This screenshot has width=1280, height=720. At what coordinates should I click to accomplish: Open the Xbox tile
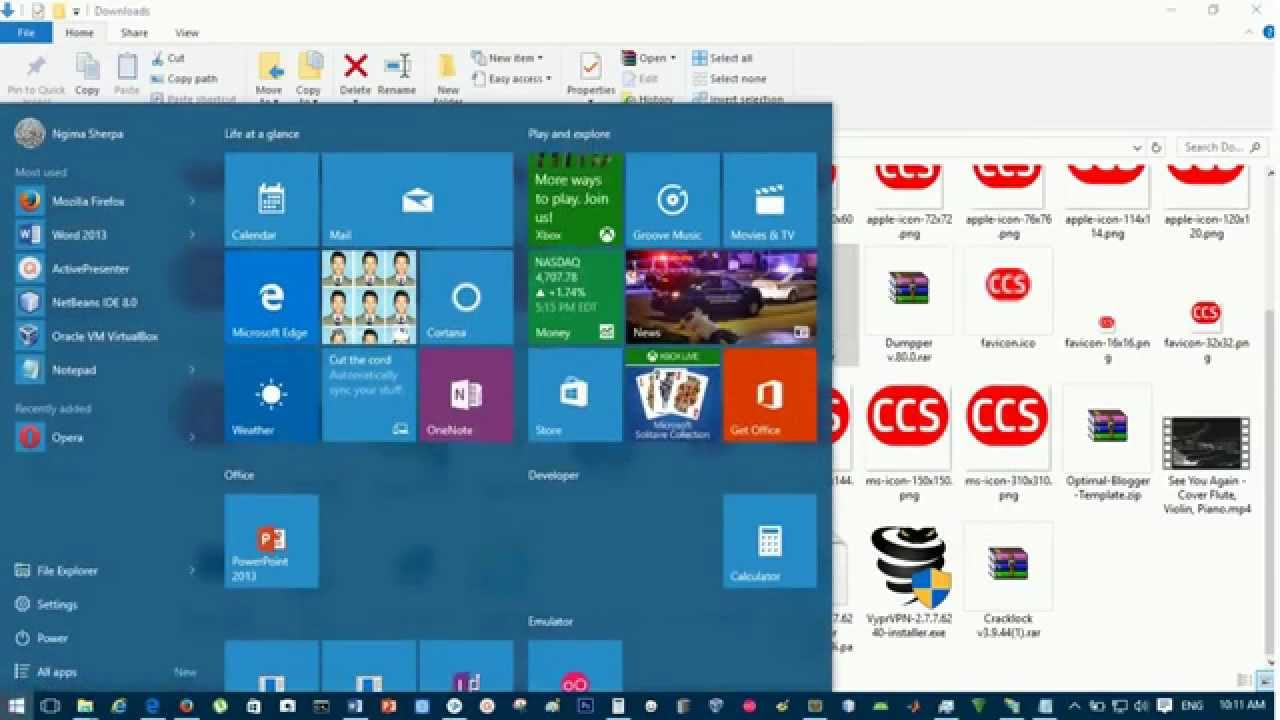575,199
